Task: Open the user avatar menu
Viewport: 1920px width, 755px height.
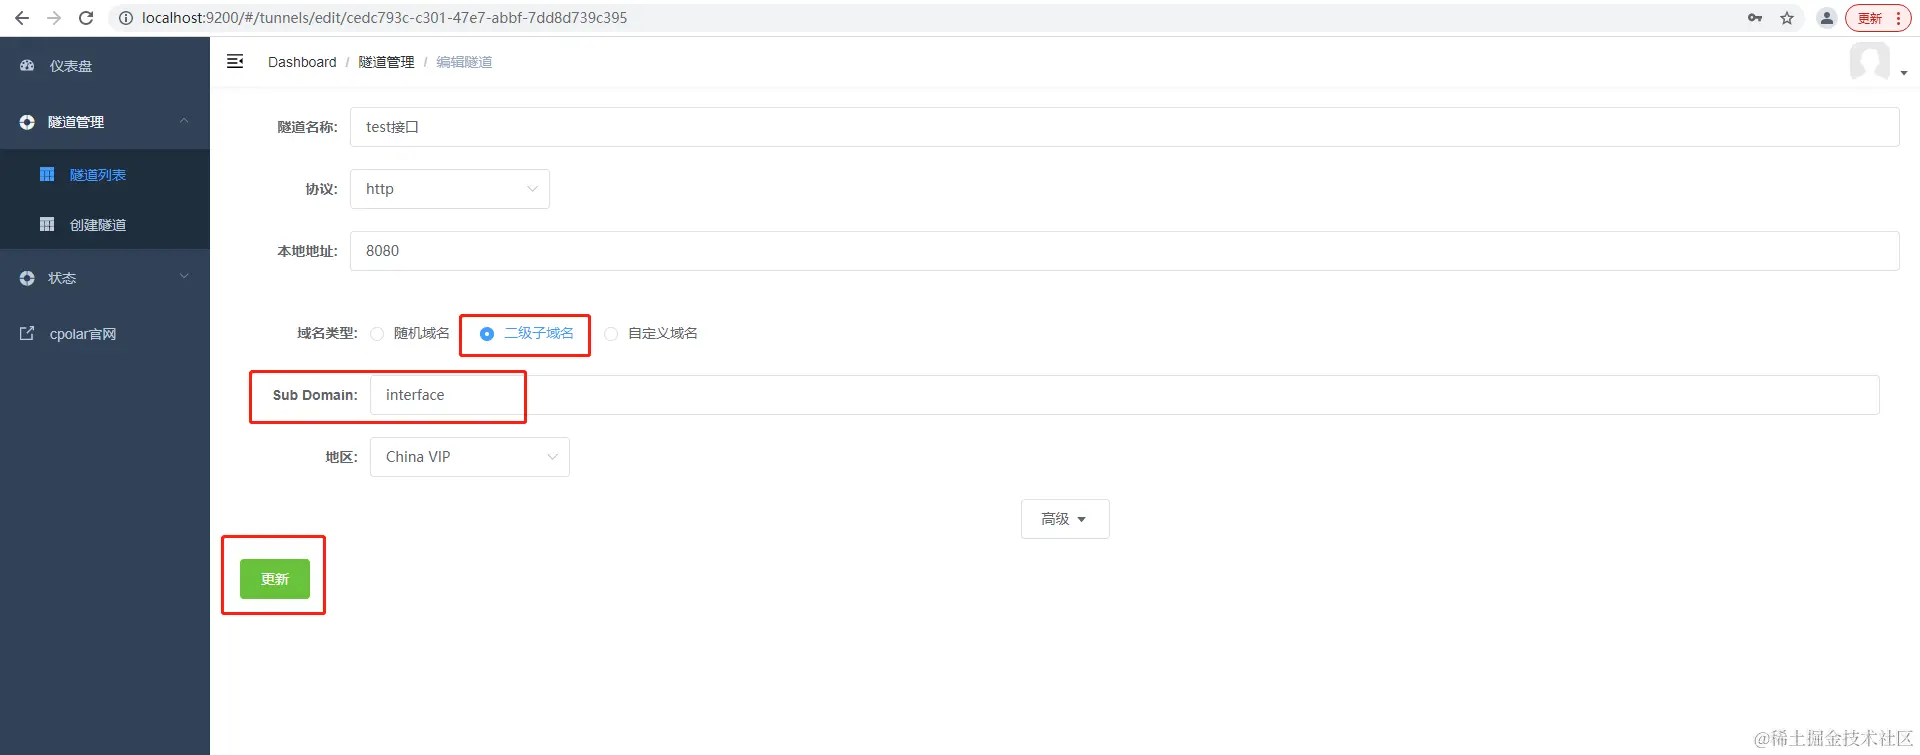Action: pyautogui.click(x=1878, y=62)
